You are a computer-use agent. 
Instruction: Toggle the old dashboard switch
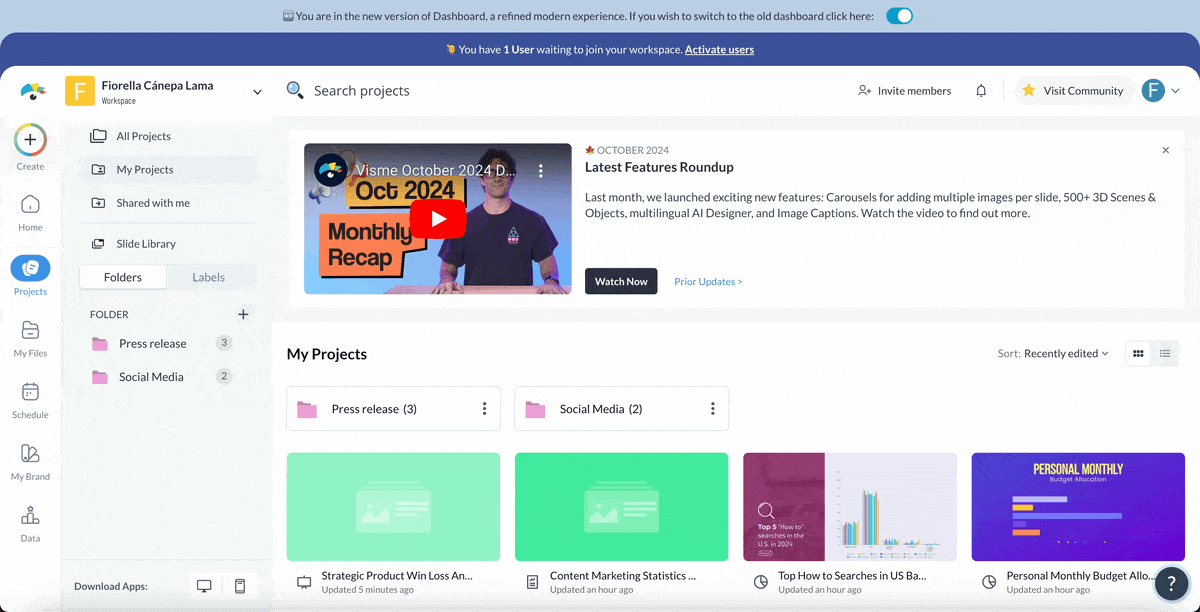(899, 16)
